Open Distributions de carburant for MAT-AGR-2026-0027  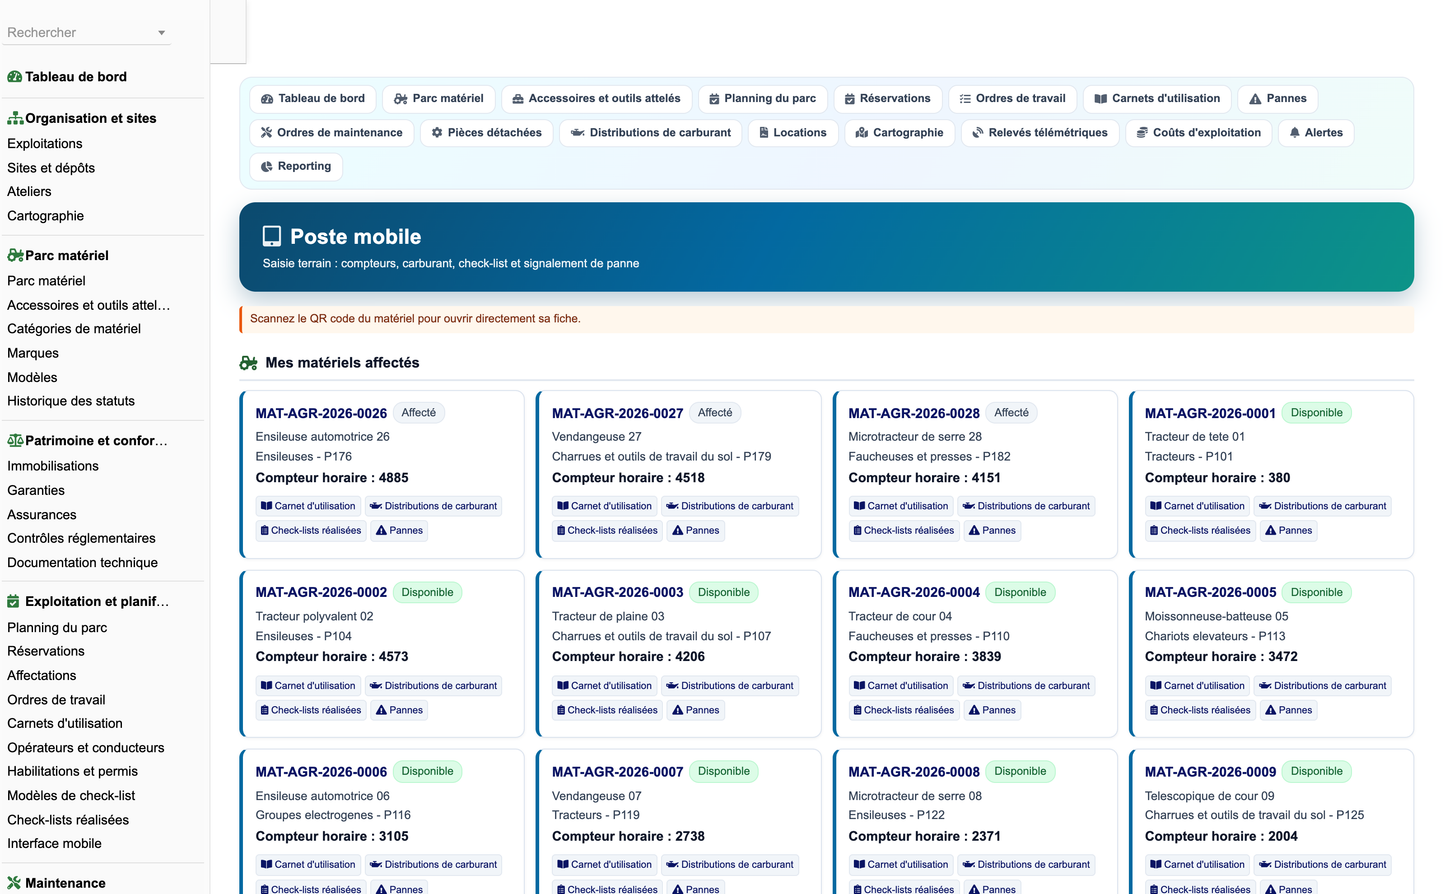729,506
